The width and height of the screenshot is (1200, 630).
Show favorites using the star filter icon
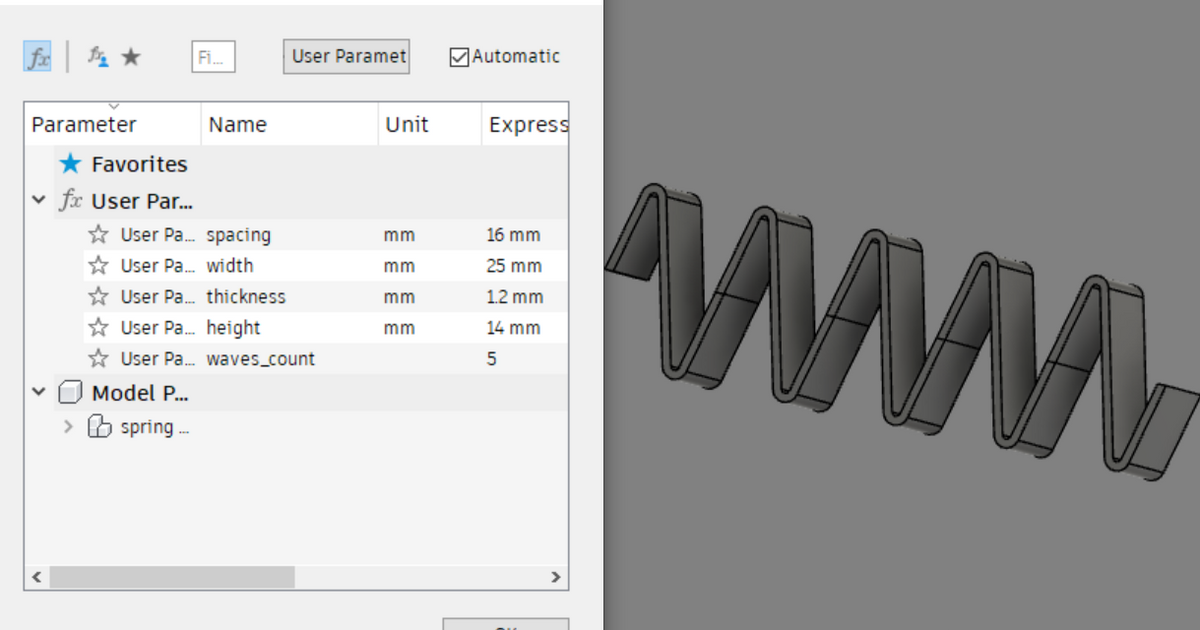click(x=131, y=57)
